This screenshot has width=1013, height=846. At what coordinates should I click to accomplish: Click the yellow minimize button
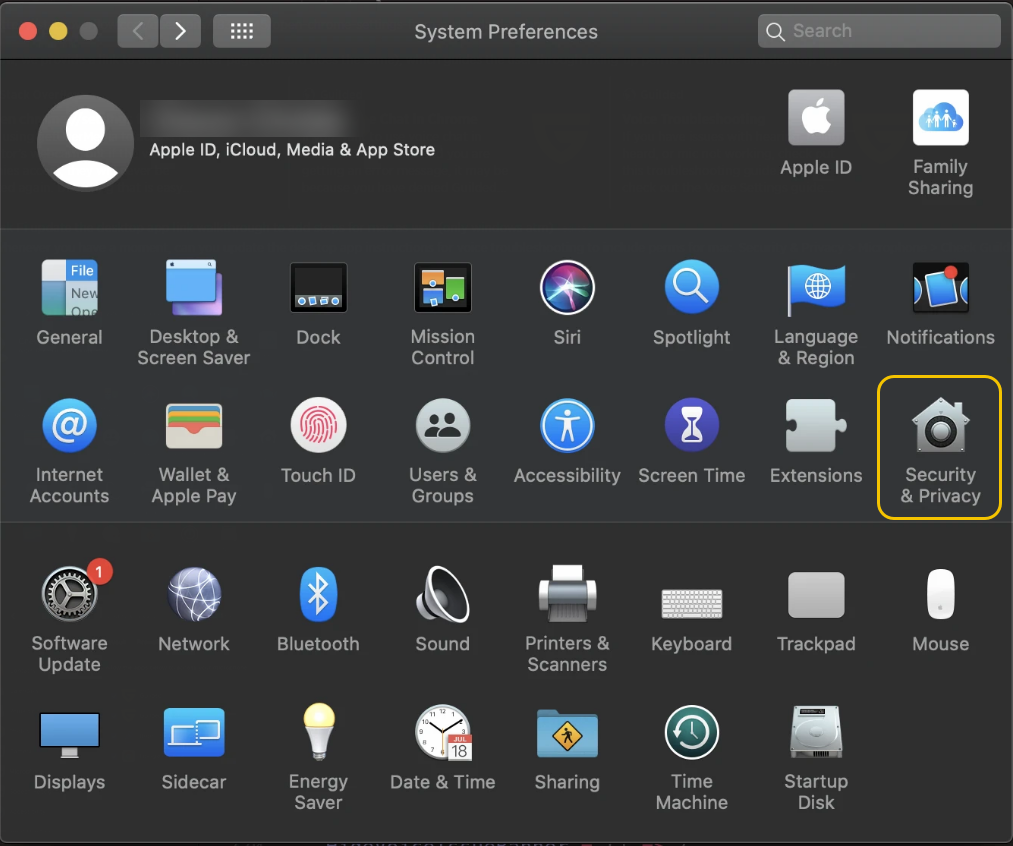[x=58, y=31]
